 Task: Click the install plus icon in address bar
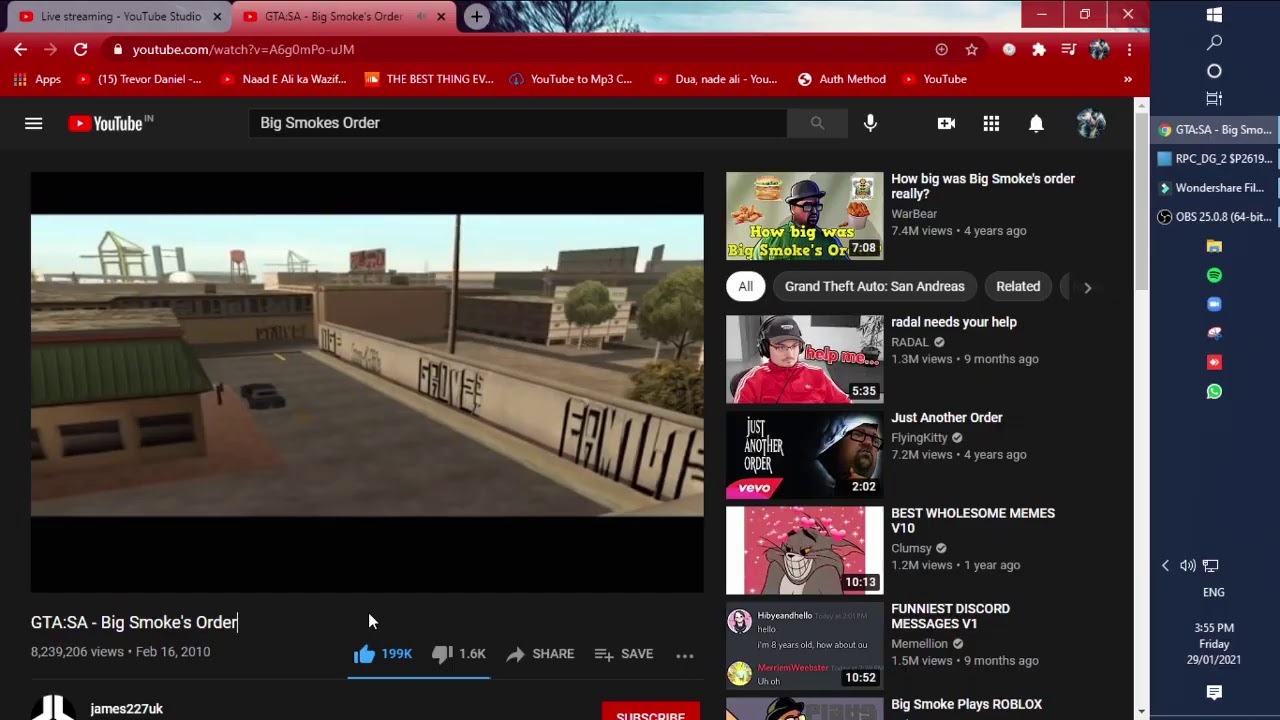(941, 49)
